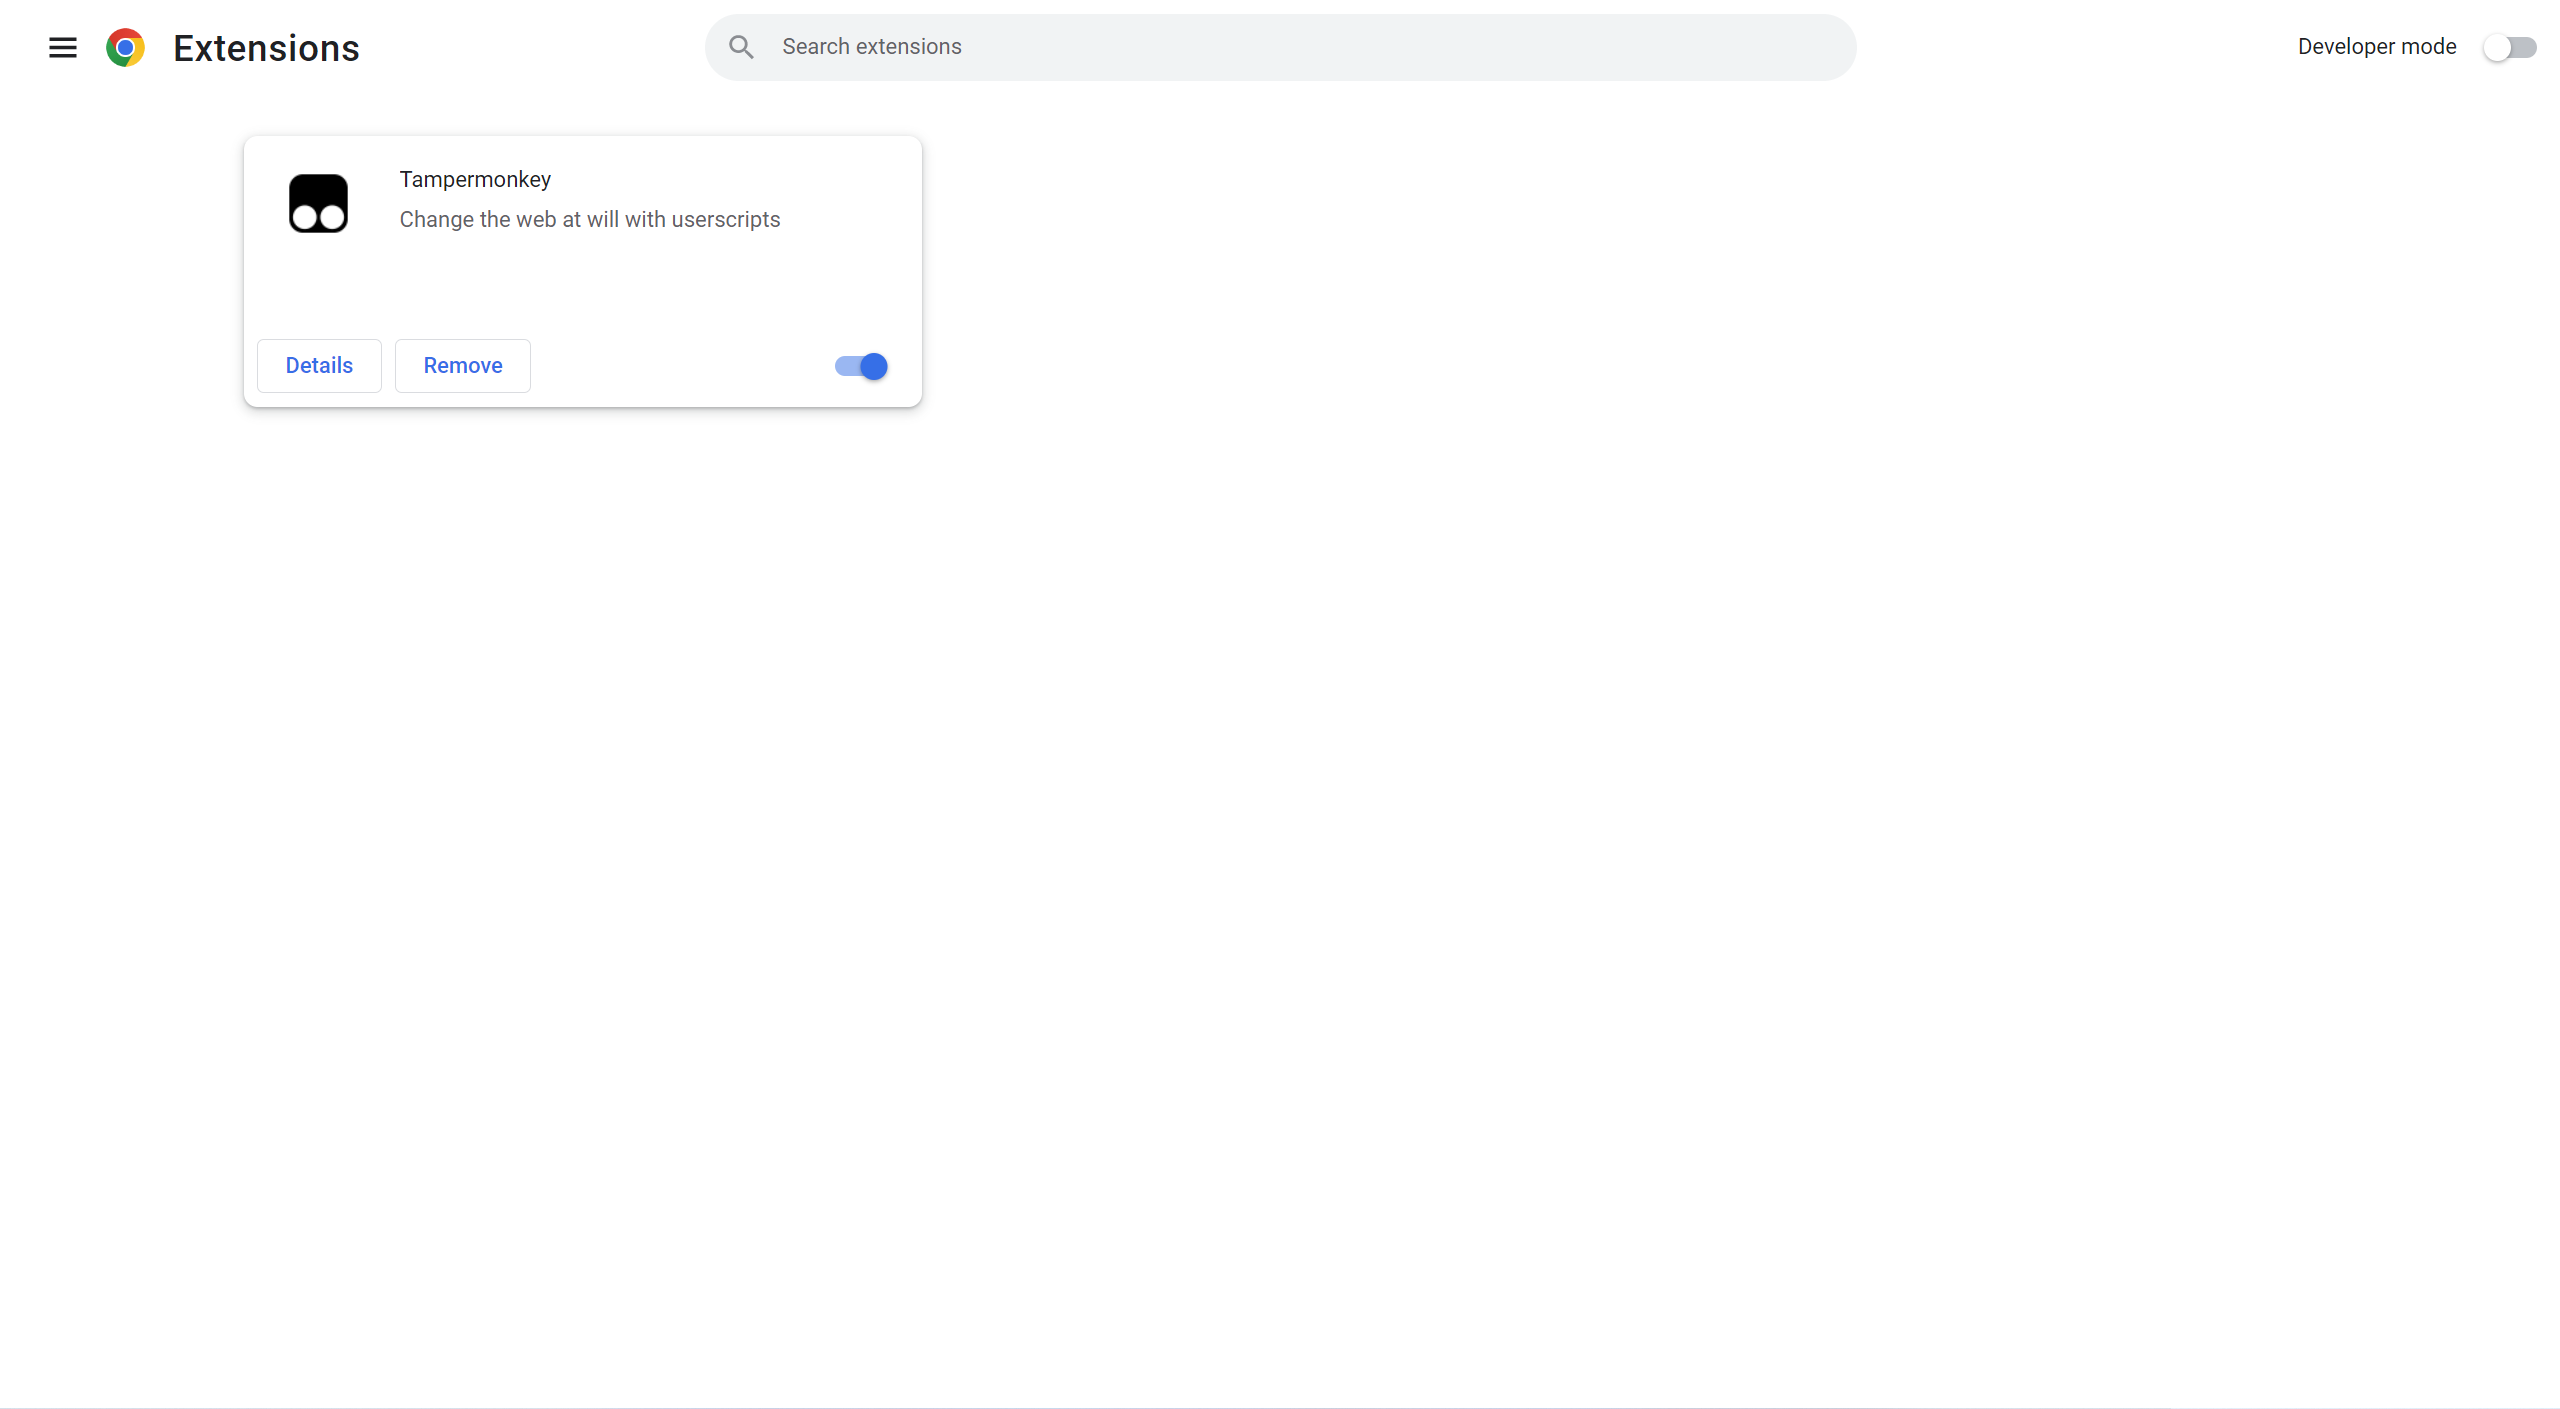
Task: Click the Extensions page title
Action: [x=266, y=48]
